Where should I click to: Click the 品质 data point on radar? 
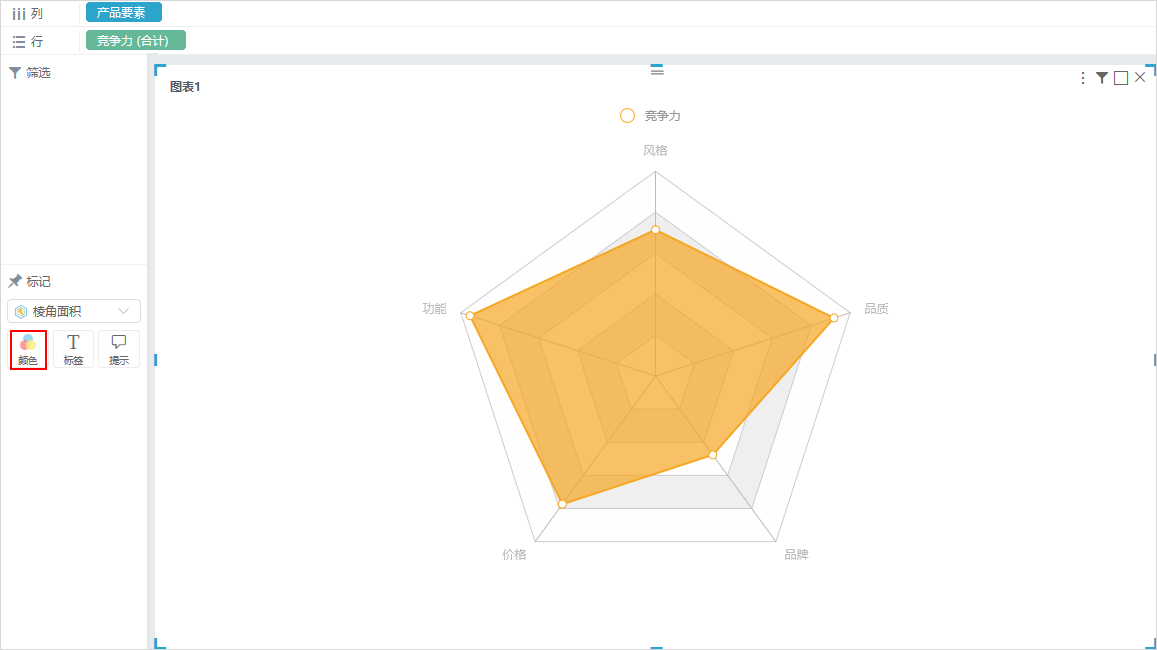(834, 318)
